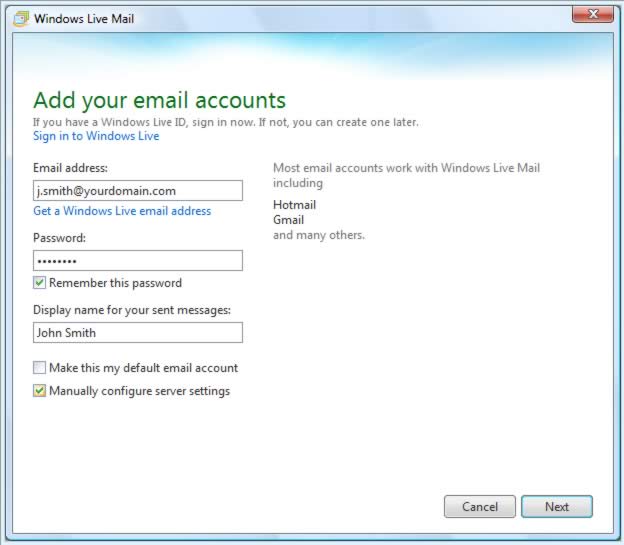The height and width of the screenshot is (545, 624).
Task: Click the Gmail text
Action: point(289,220)
